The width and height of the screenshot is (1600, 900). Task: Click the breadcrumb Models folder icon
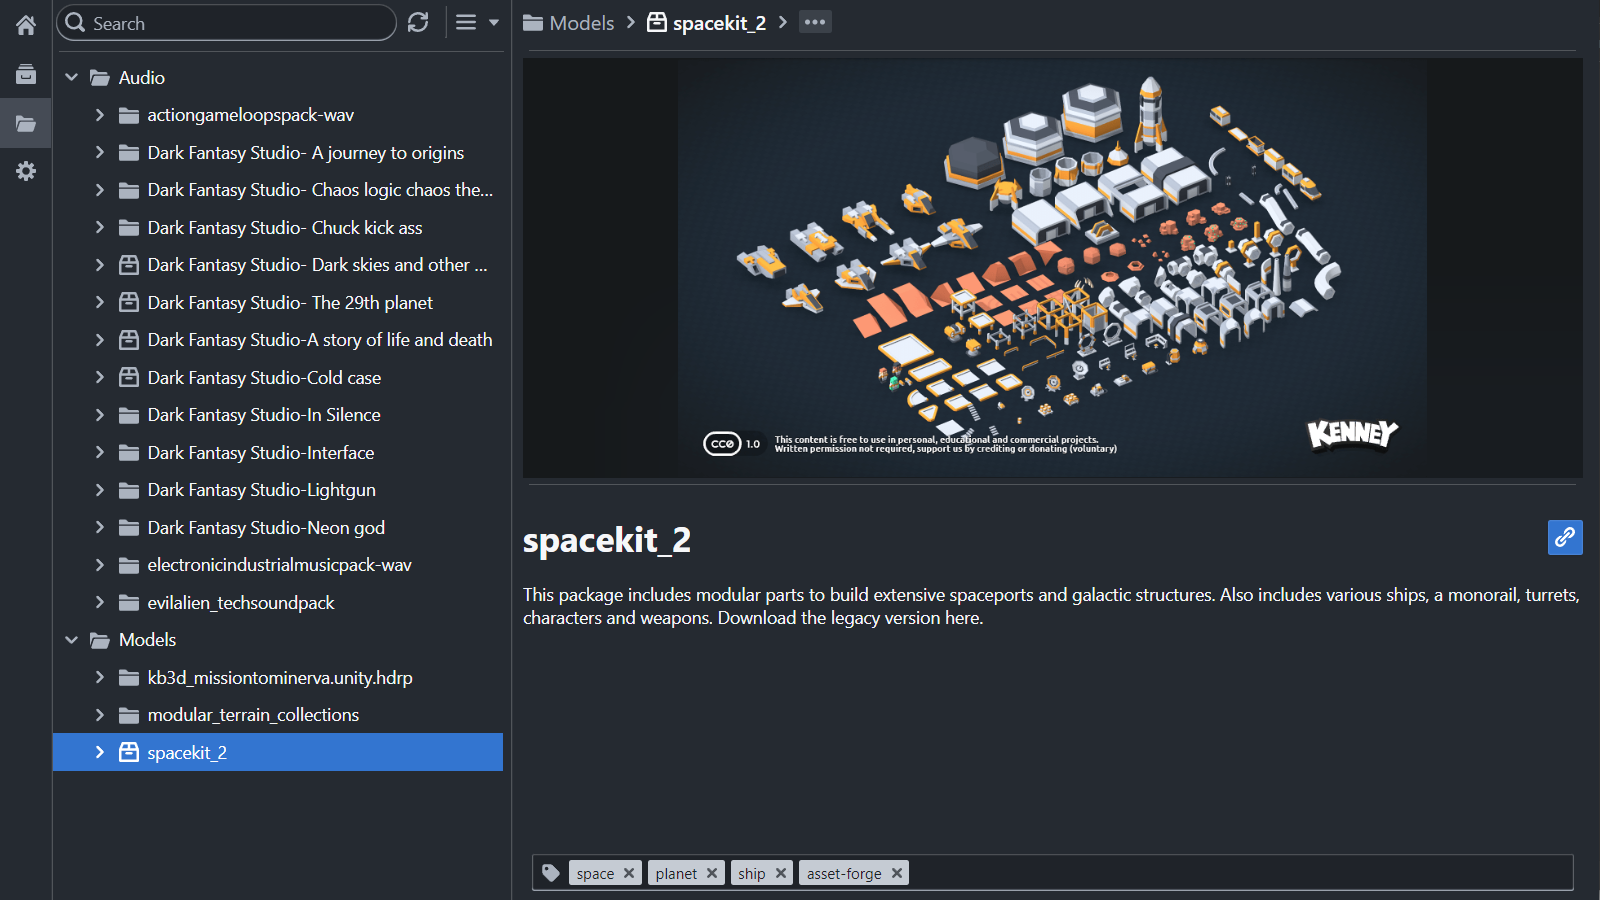pos(534,22)
